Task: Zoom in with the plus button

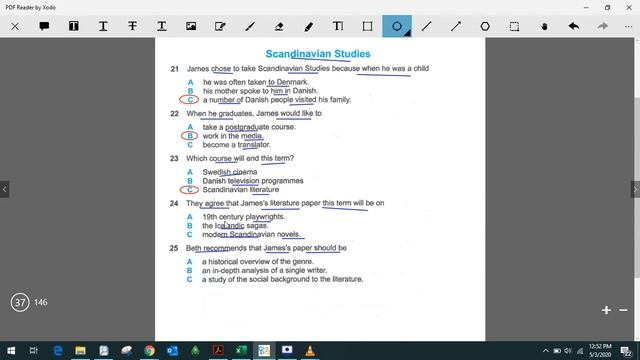Action: pos(606,310)
